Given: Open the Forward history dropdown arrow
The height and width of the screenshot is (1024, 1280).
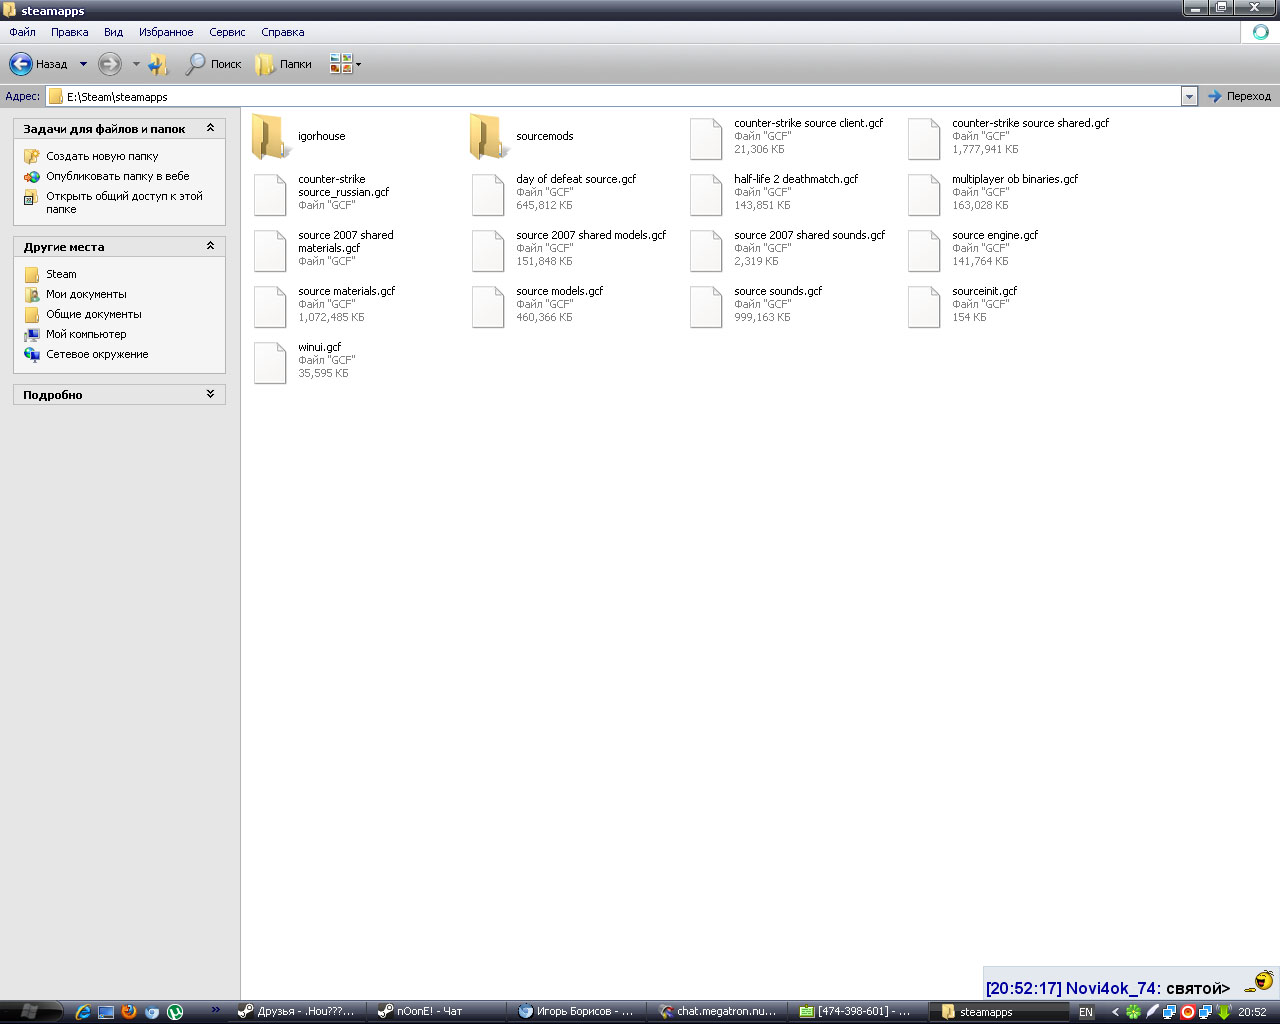Looking at the screenshot, I should 136,64.
